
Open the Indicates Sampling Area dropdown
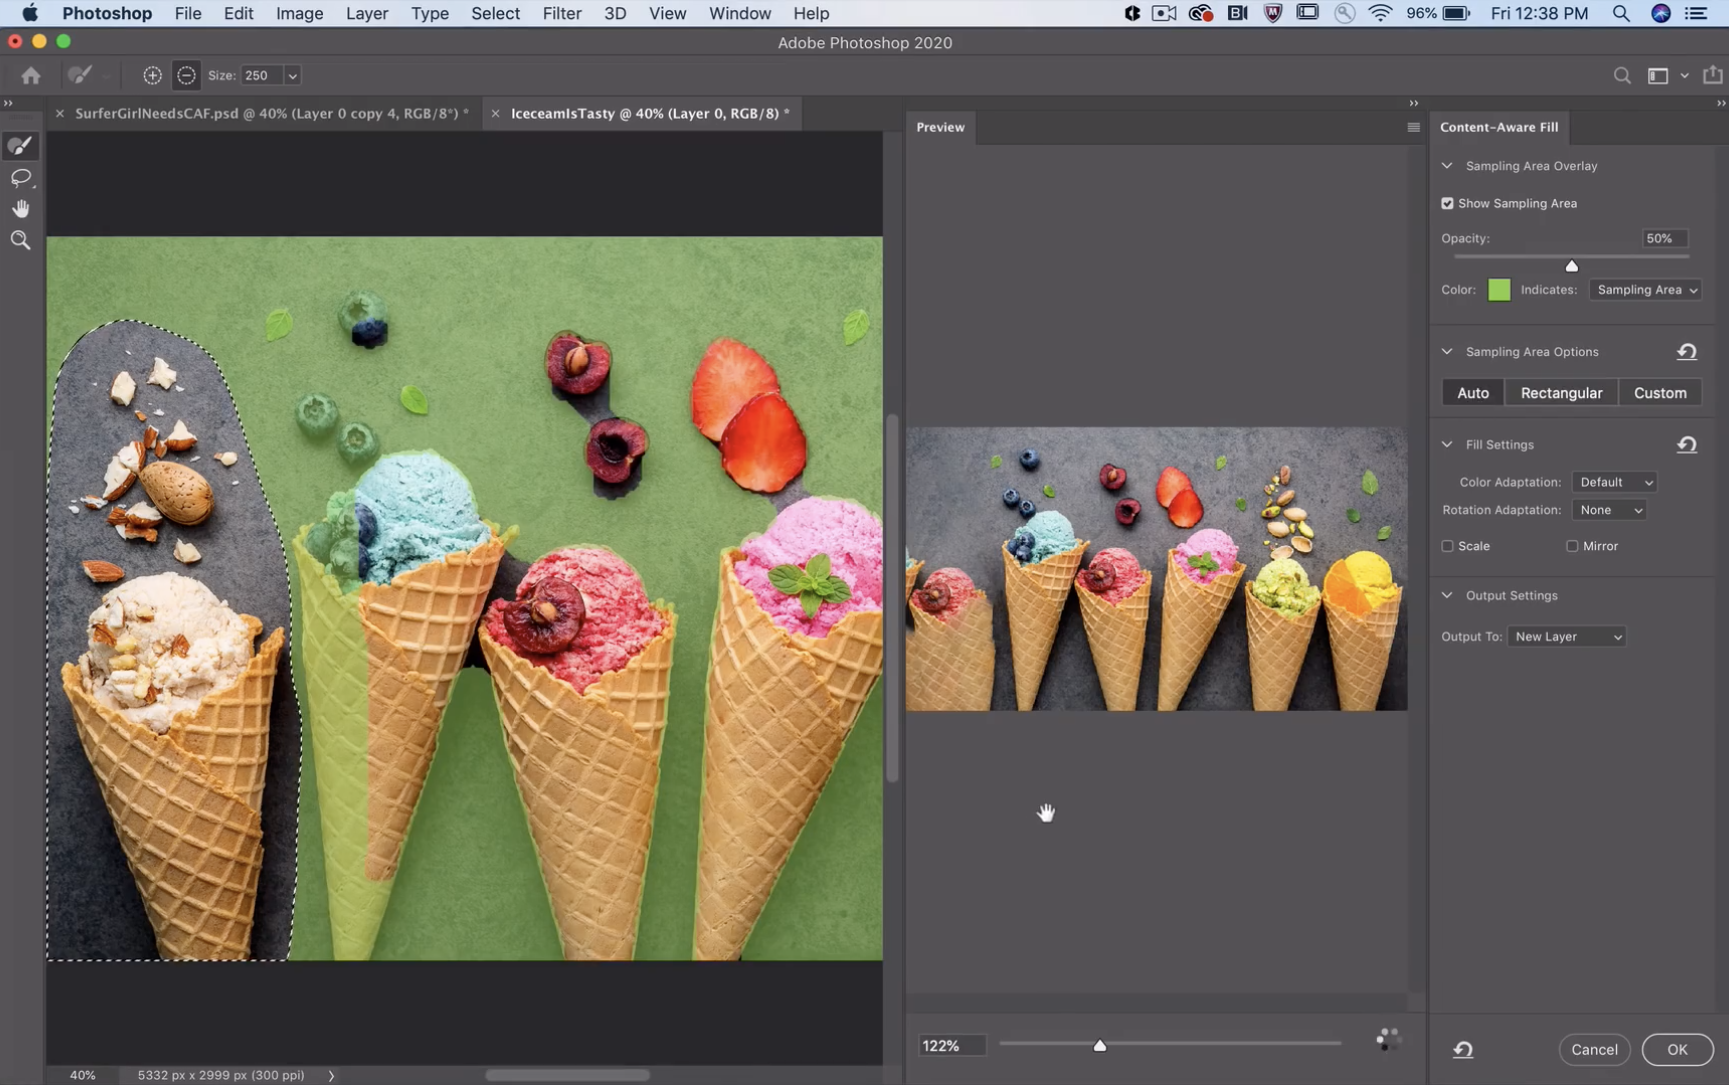1645,290
